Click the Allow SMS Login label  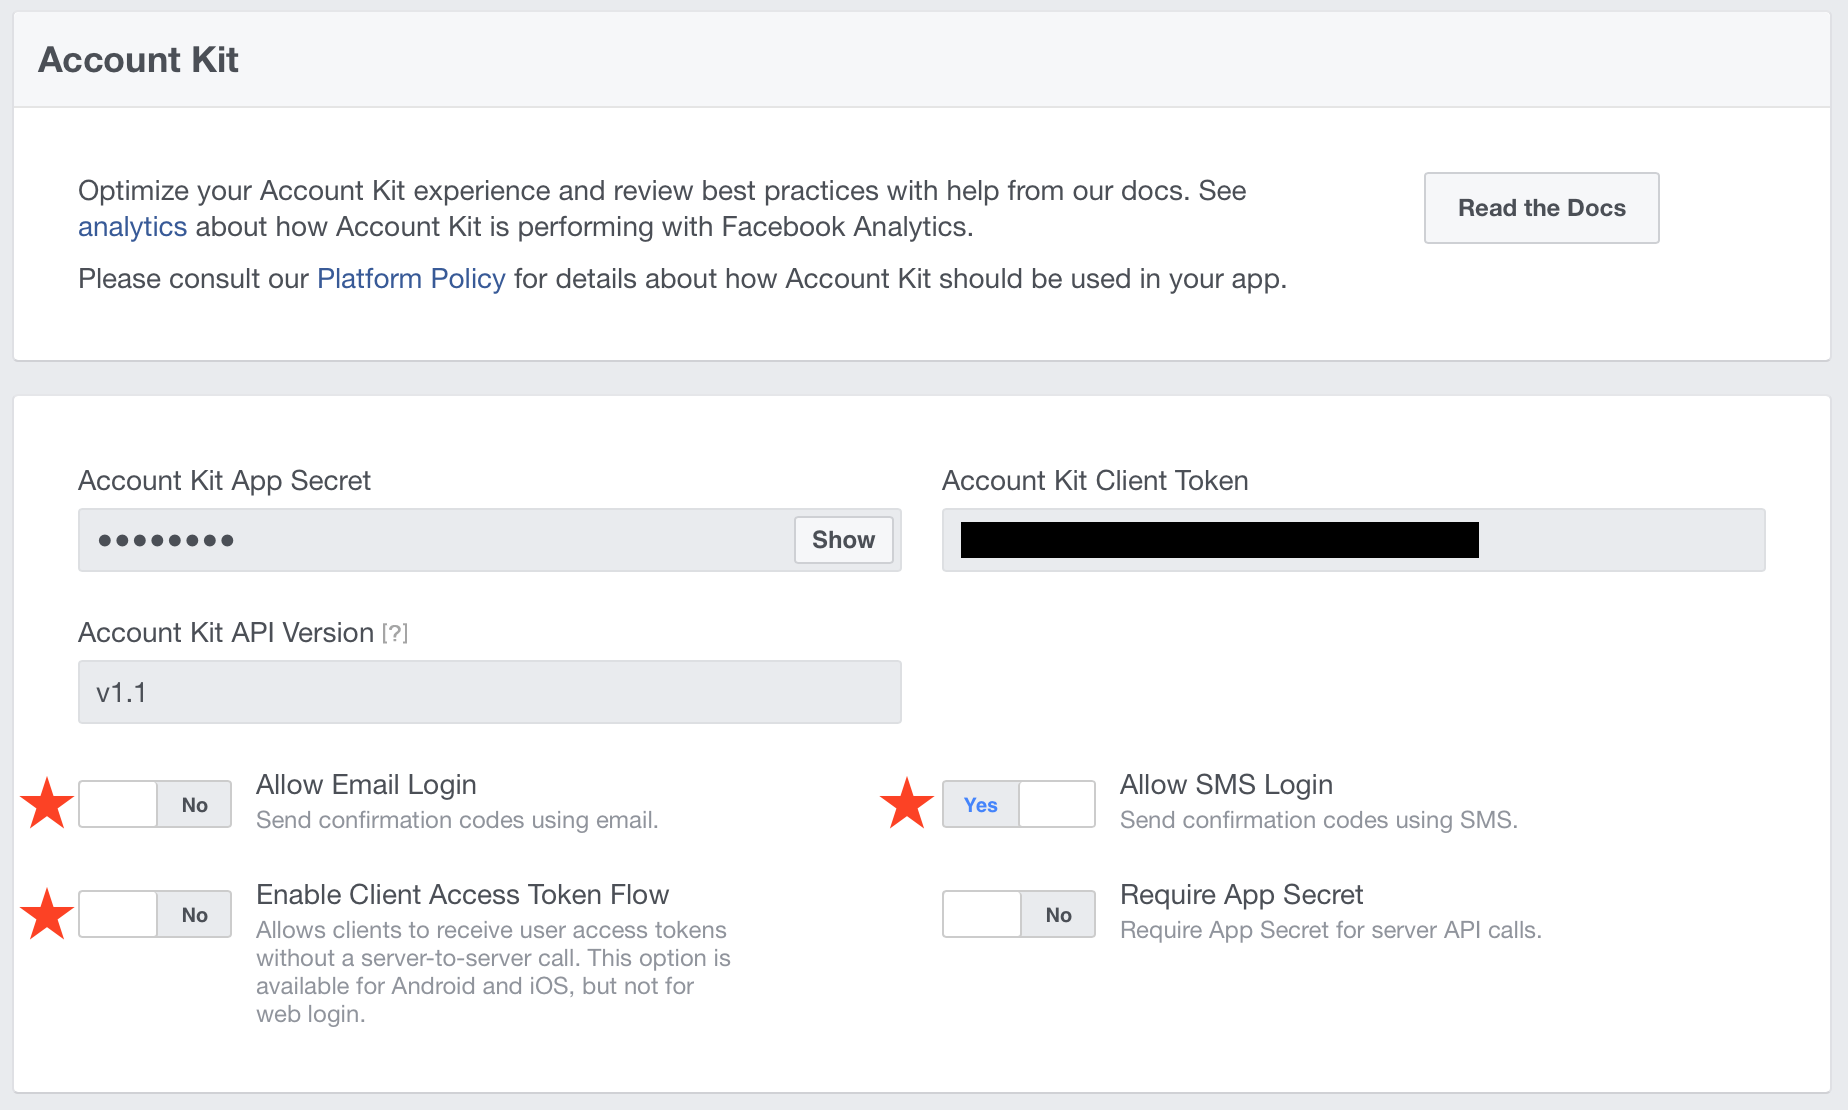[1226, 785]
